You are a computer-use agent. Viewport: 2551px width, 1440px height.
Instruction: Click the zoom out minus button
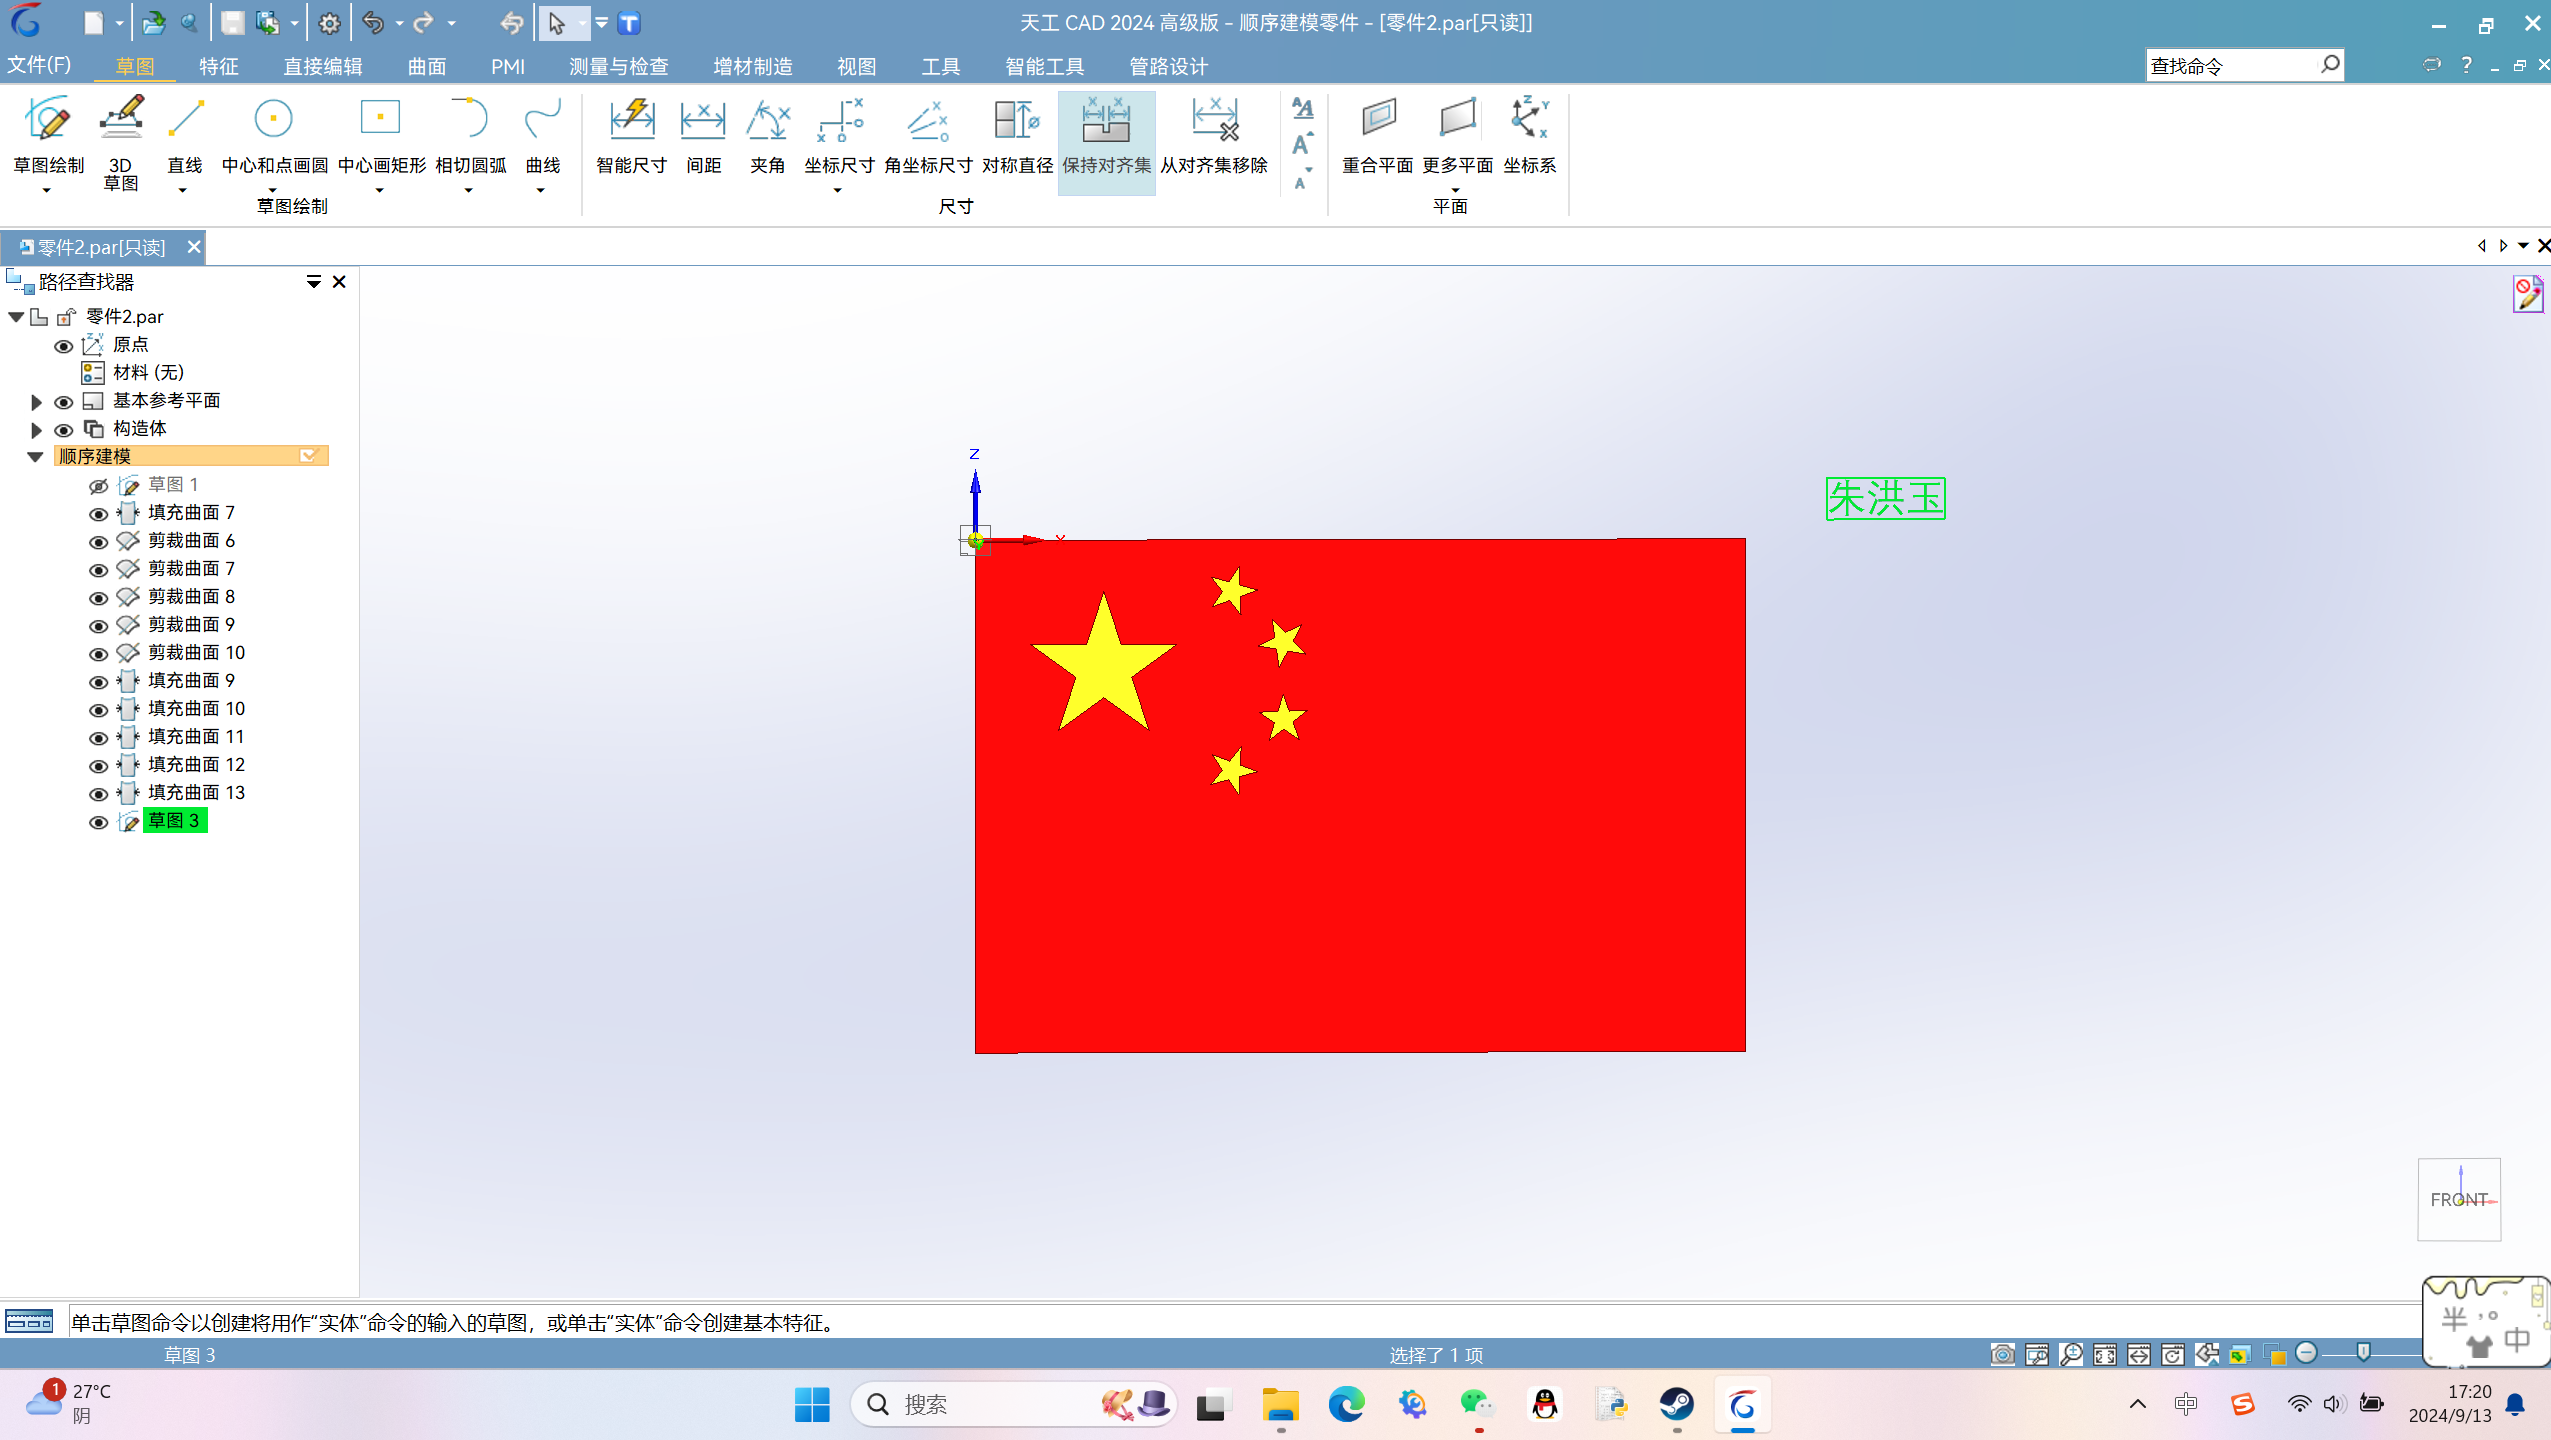[2306, 1353]
